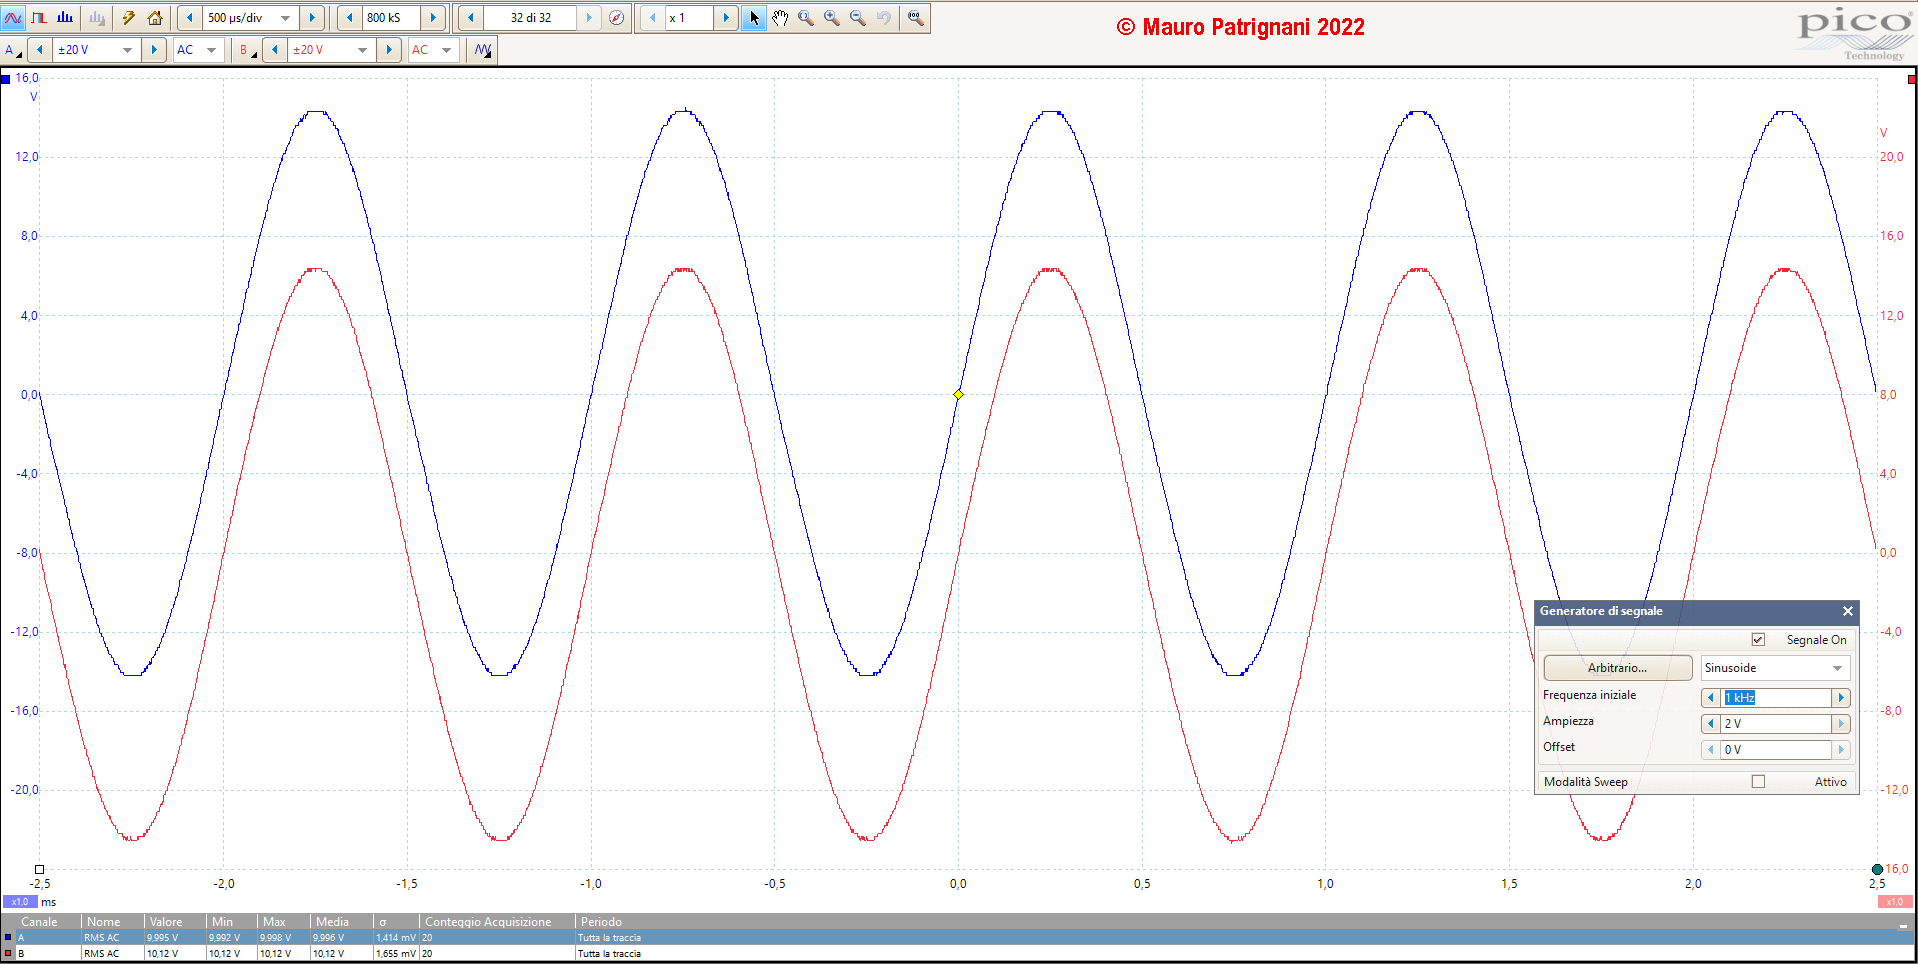Select the zoom out tool

[x=858, y=18]
